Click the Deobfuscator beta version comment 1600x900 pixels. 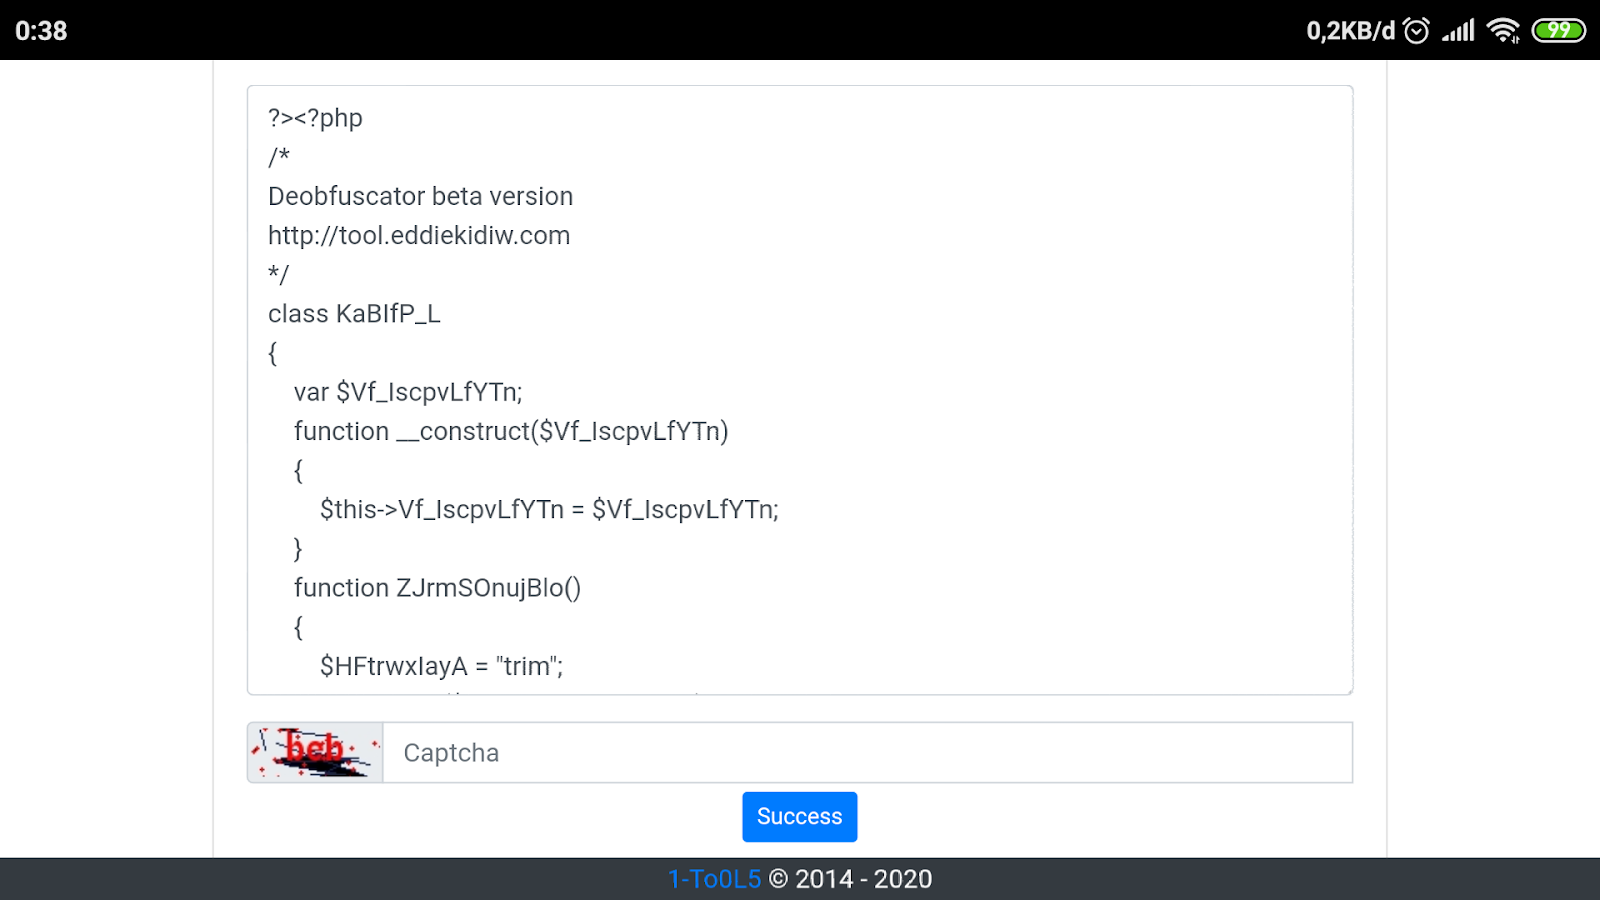[420, 196]
